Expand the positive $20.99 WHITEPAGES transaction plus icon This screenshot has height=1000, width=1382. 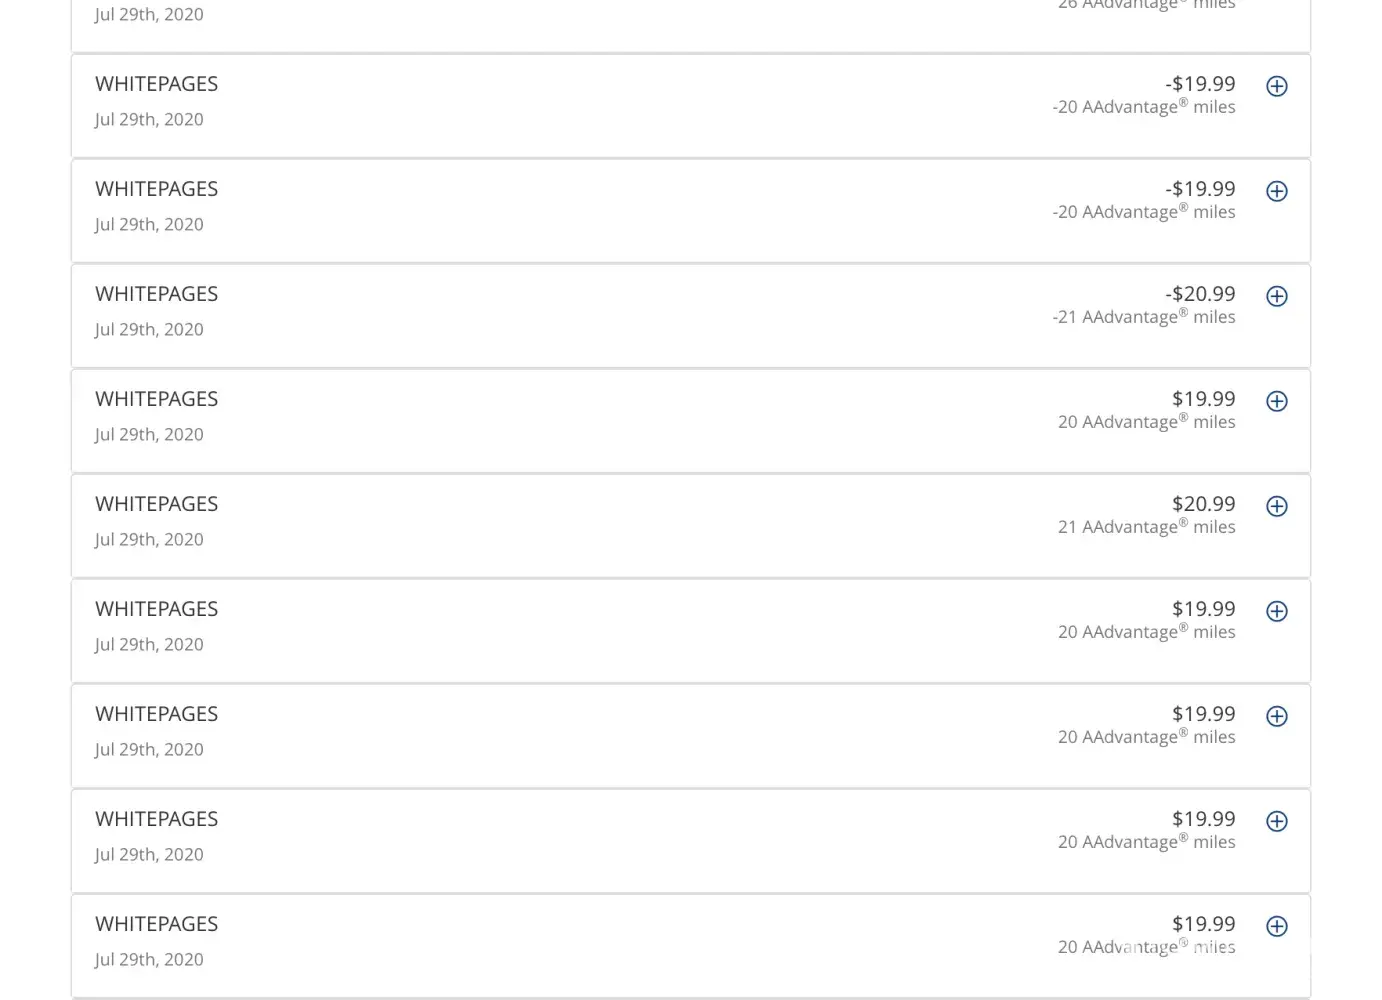click(1277, 506)
